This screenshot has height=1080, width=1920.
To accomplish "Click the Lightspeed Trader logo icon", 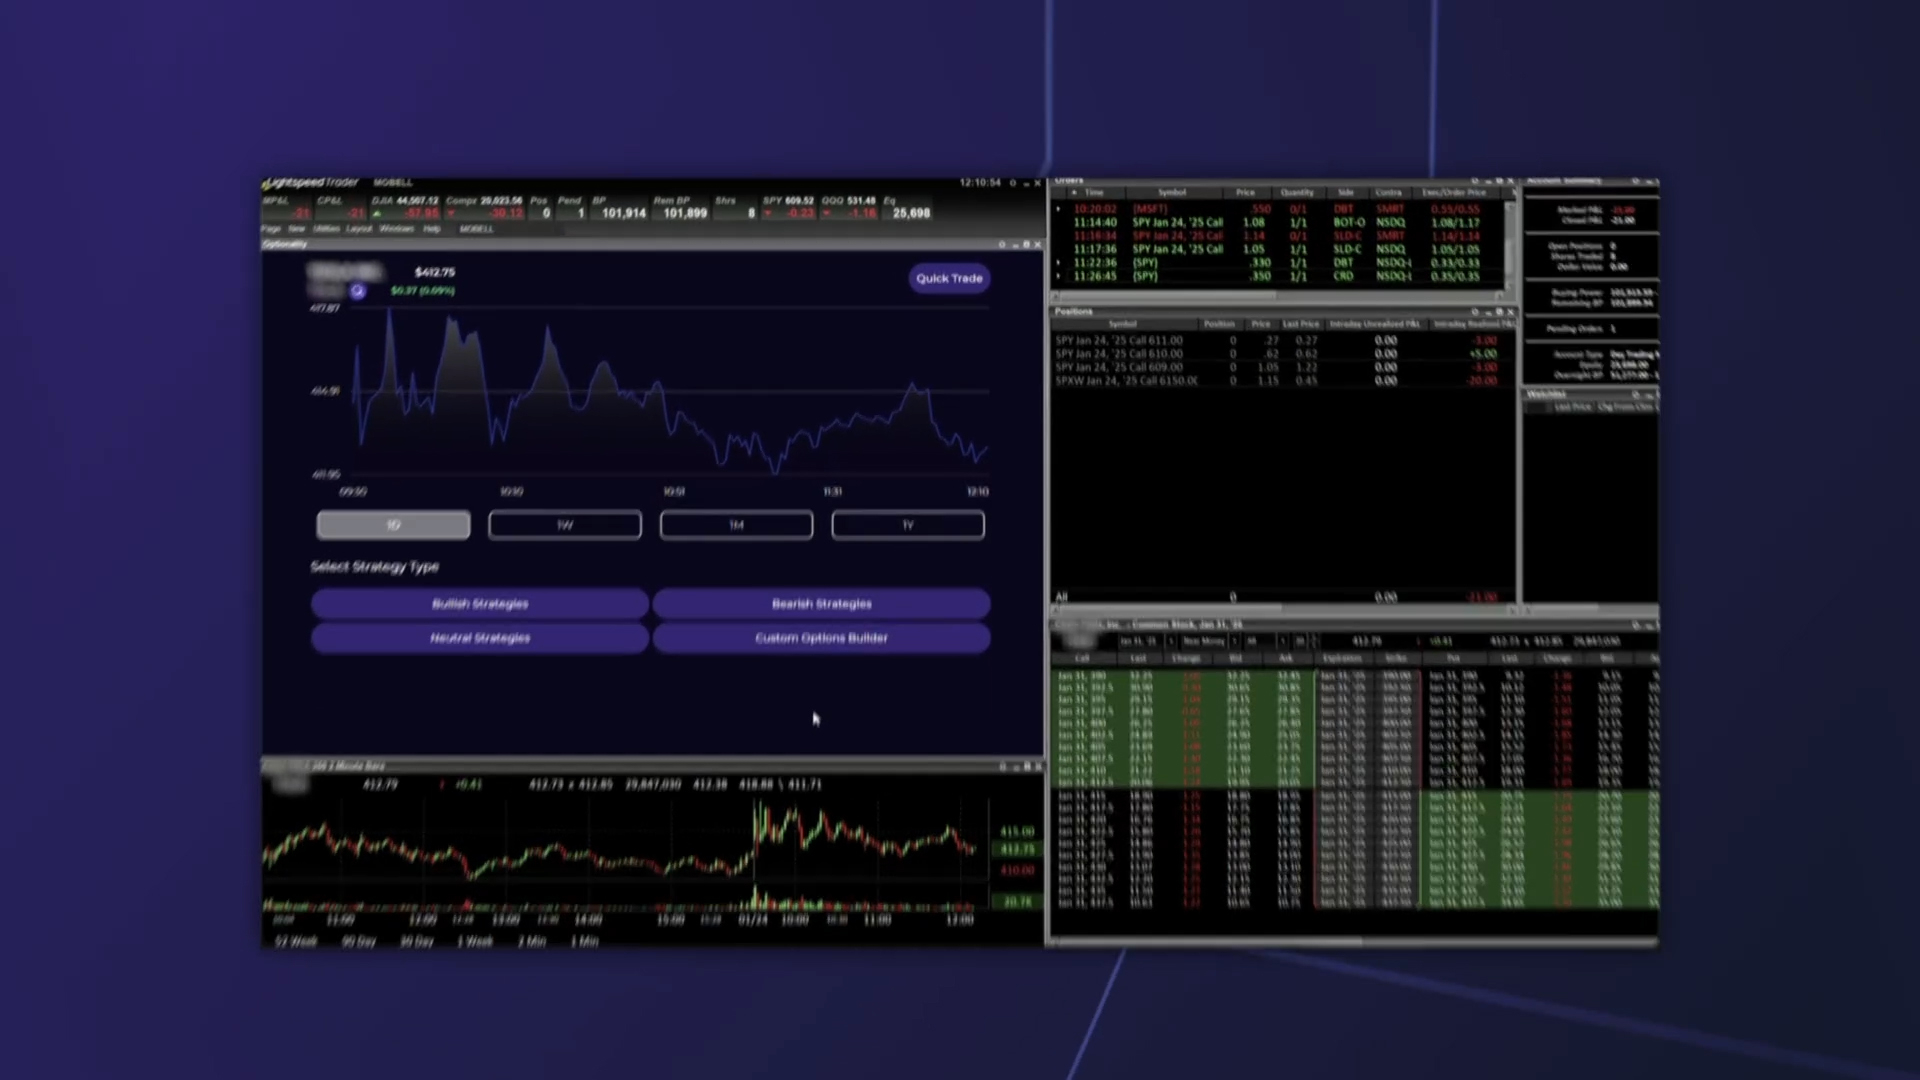I will 267,183.
